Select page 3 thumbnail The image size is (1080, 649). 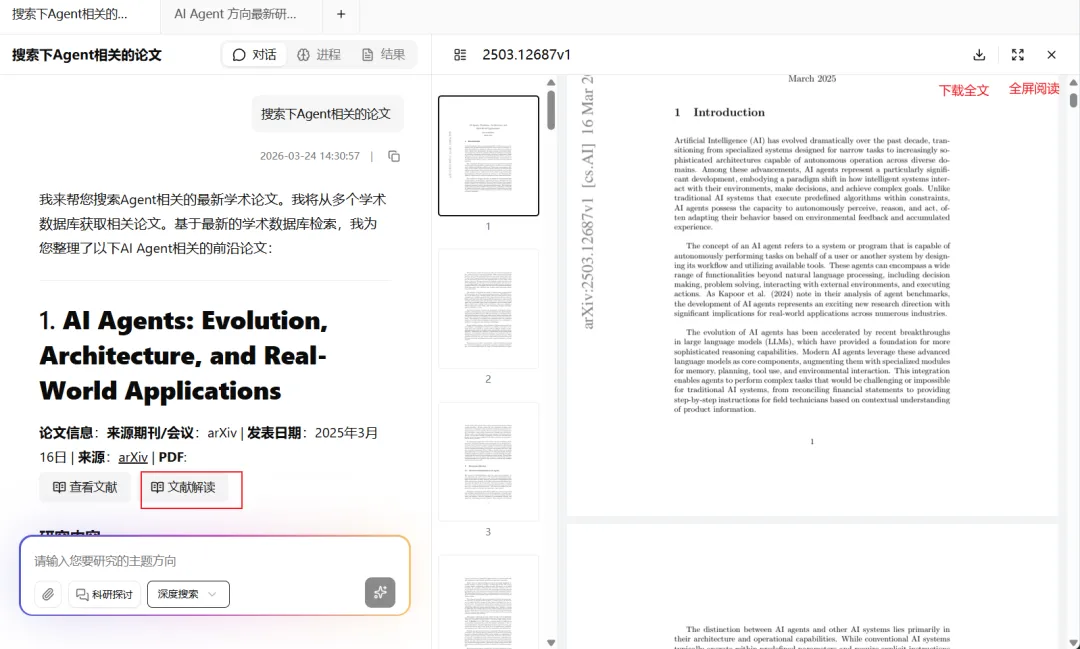pyautogui.click(x=488, y=462)
